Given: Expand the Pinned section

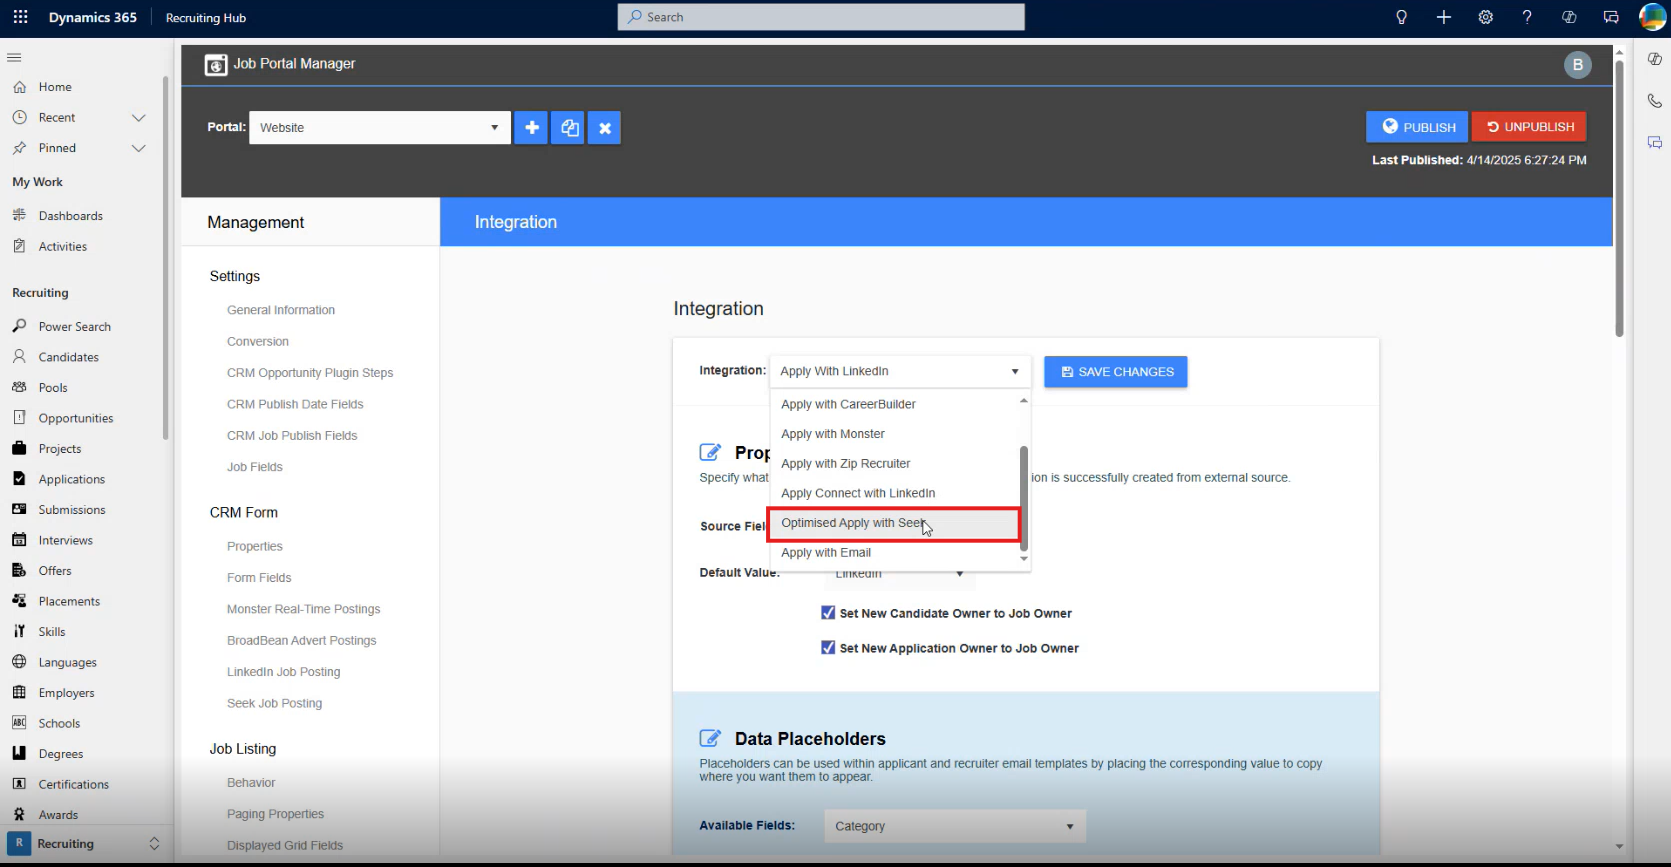Looking at the screenshot, I should tap(139, 148).
